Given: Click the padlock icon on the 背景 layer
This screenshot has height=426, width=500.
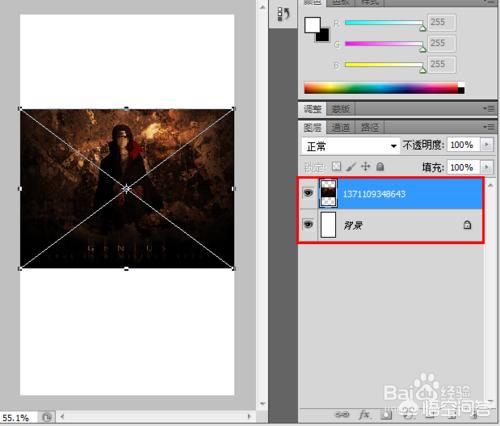Looking at the screenshot, I should (467, 225).
